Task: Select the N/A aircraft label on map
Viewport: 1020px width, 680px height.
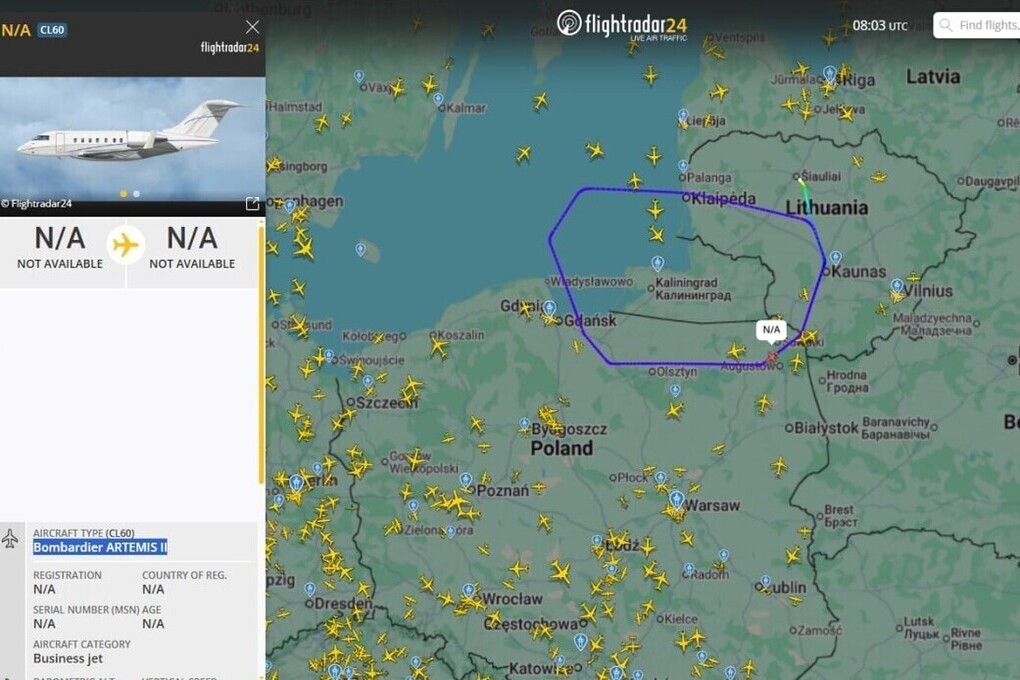Action: click(x=771, y=330)
